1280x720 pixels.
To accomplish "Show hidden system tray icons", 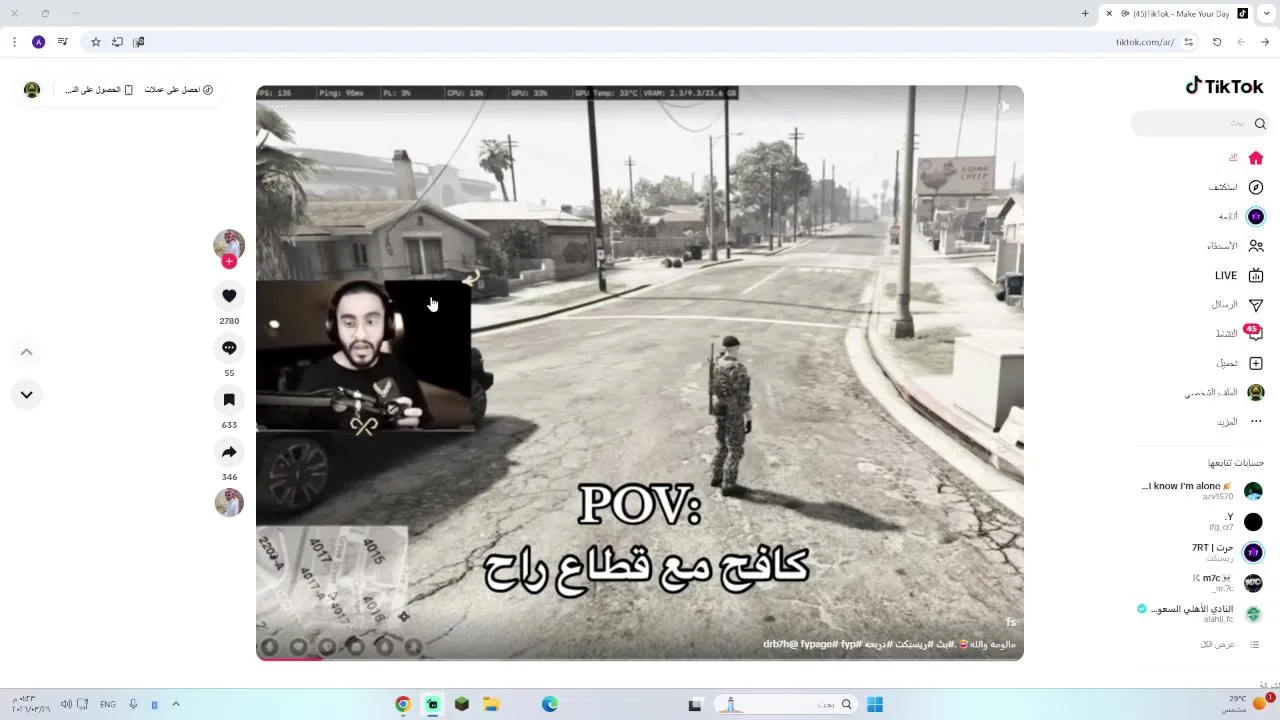I will (176, 705).
